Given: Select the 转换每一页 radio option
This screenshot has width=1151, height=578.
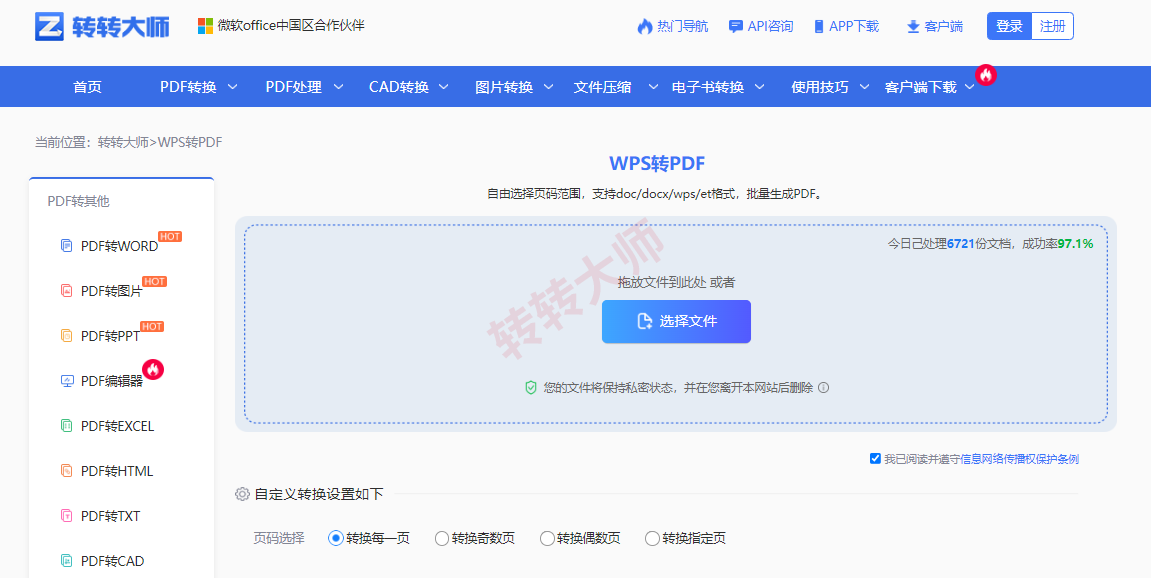Looking at the screenshot, I should click(x=335, y=538).
